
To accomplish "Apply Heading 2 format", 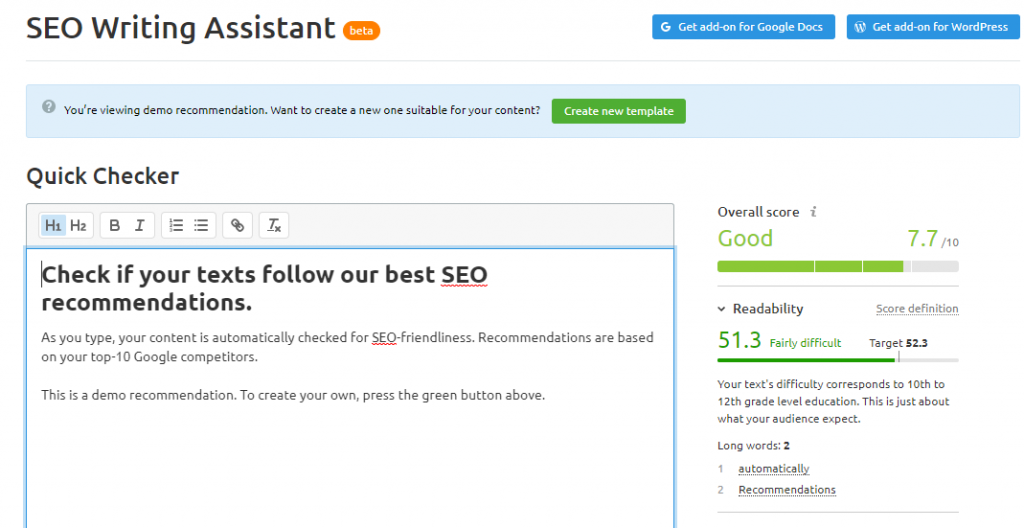I will (x=78, y=225).
